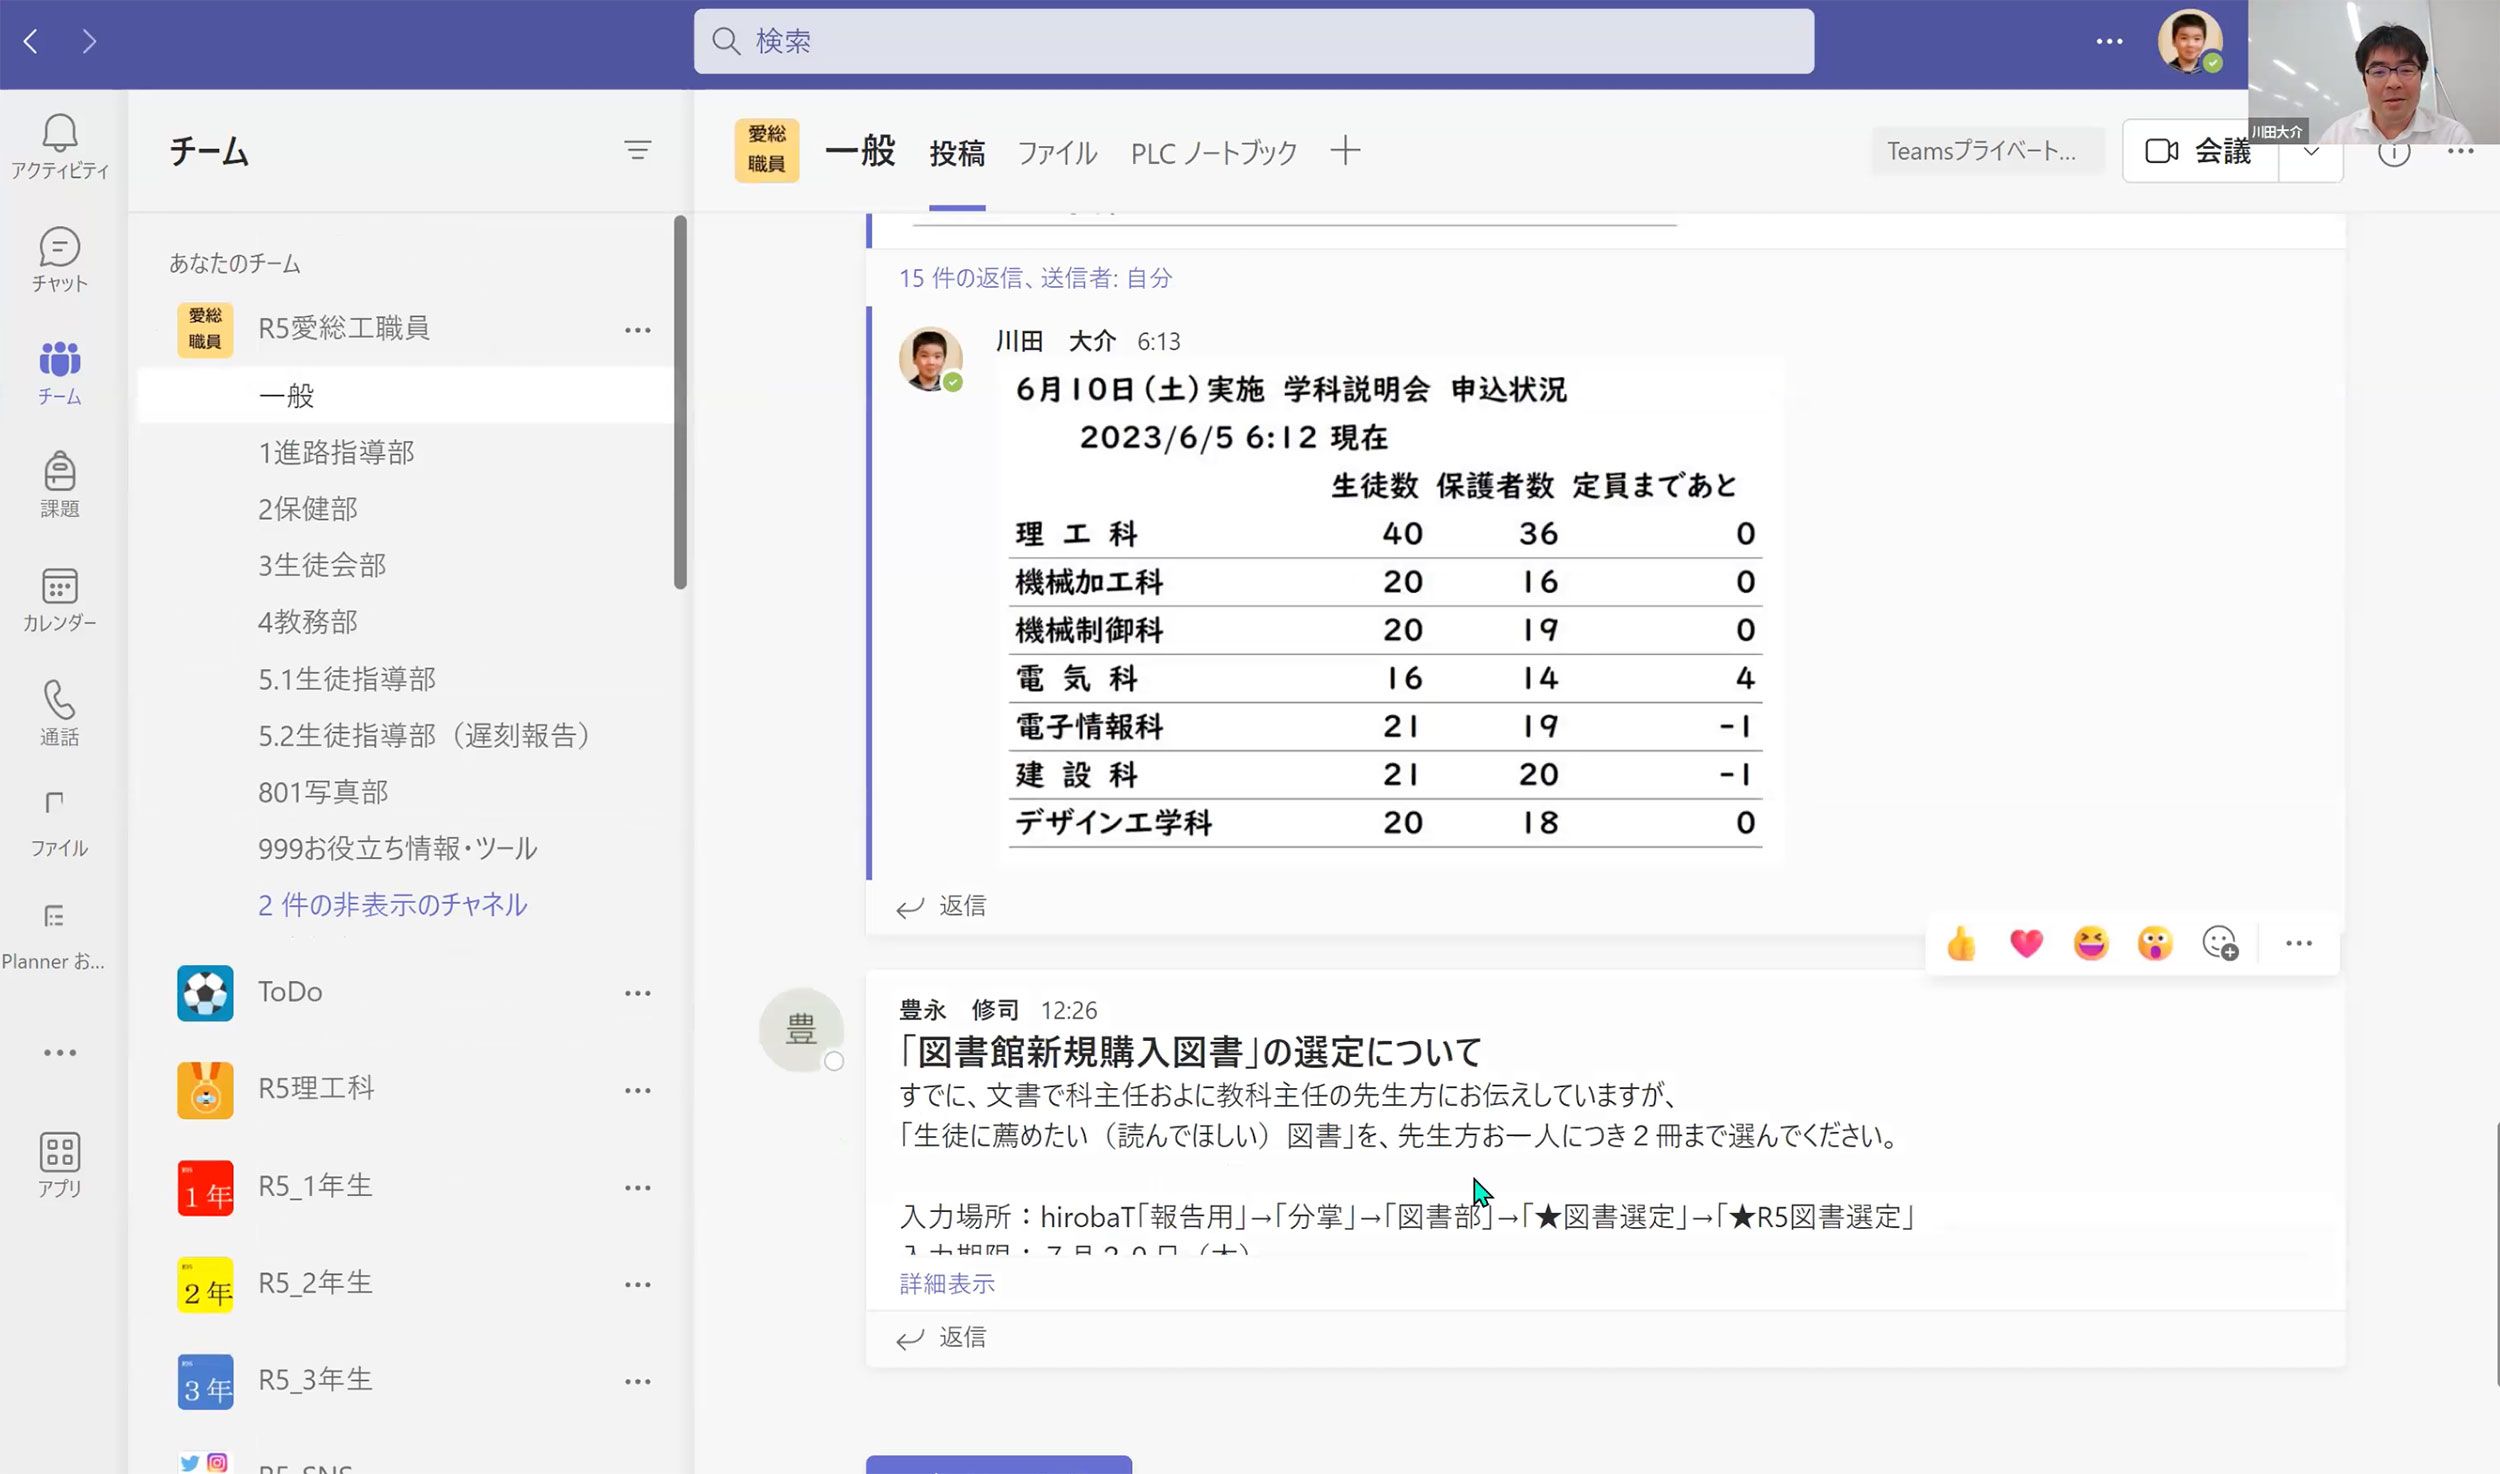
Task: Open more options for R5_1年生 team
Action: 637,1187
